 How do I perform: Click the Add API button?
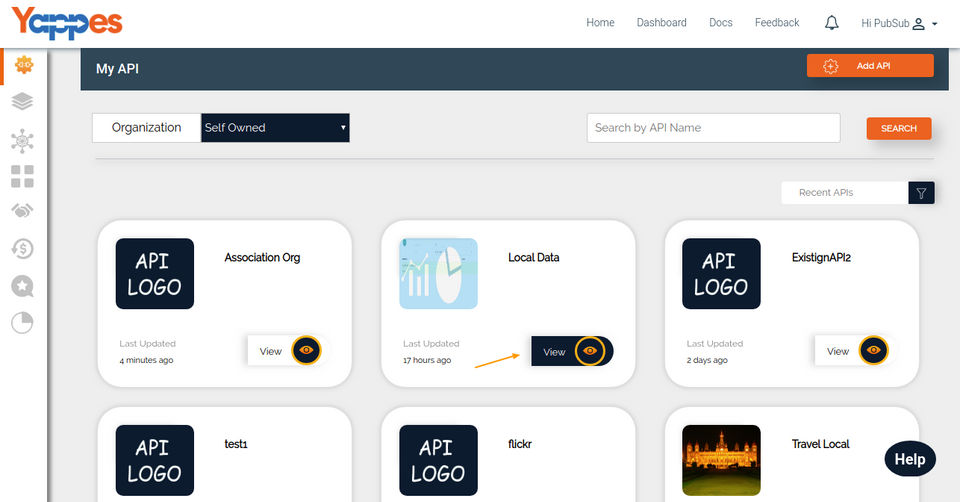click(870, 66)
